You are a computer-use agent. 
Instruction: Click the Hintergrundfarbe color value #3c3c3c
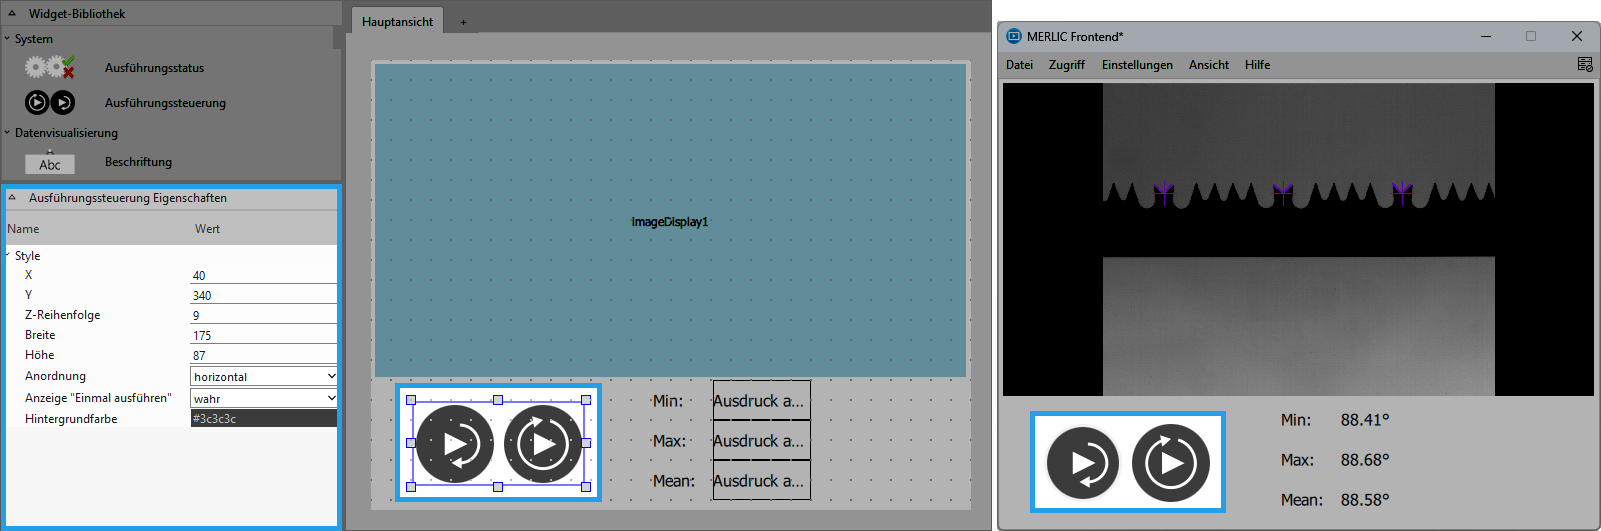[263, 419]
